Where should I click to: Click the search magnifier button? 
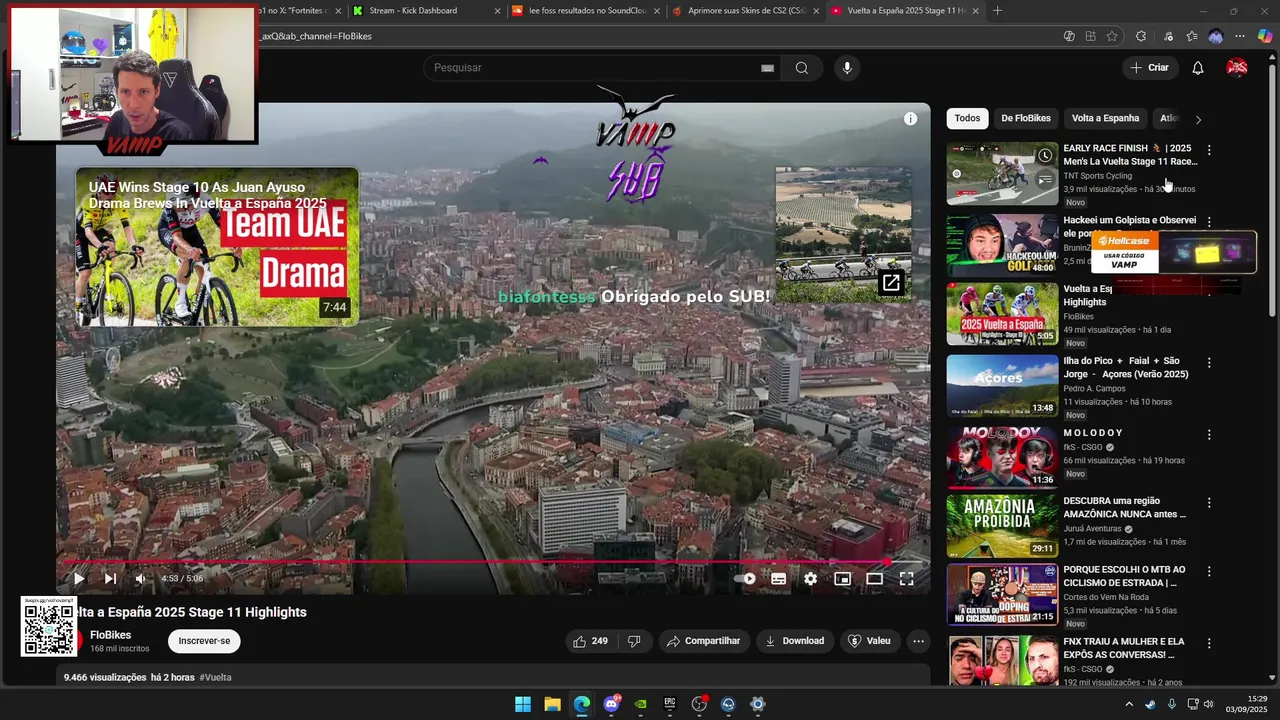pyautogui.click(x=802, y=68)
